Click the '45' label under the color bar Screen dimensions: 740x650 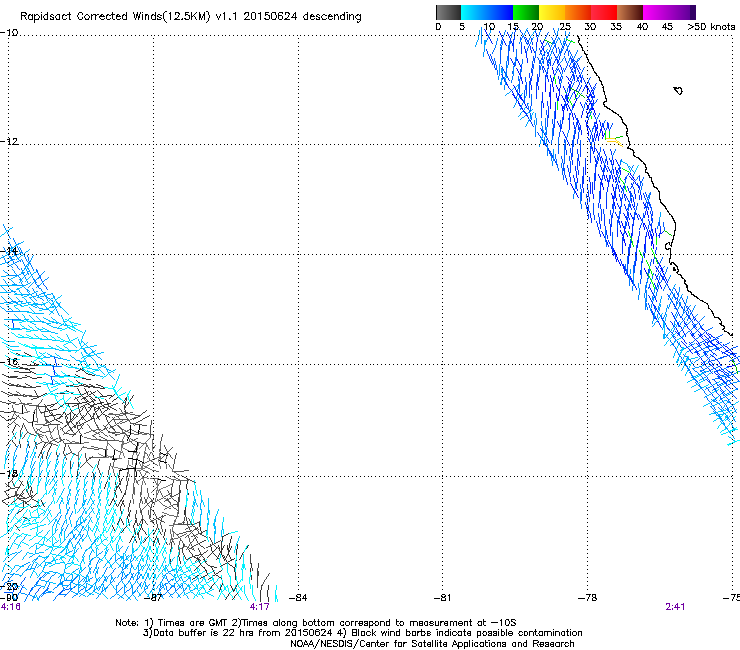(x=667, y=27)
